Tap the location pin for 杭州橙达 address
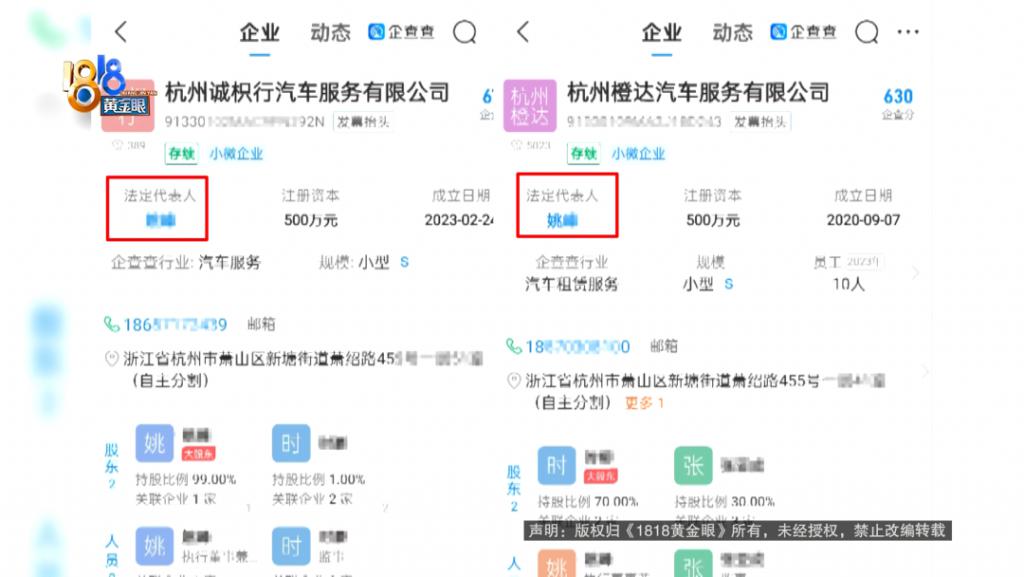Viewport: 1024px width, 577px height. (x=514, y=381)
